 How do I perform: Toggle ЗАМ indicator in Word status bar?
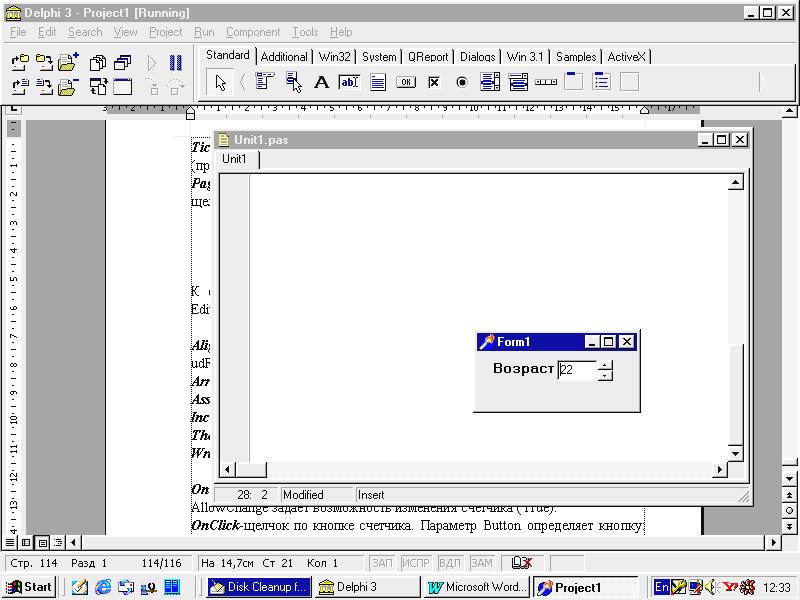click(x=482, y=563)
